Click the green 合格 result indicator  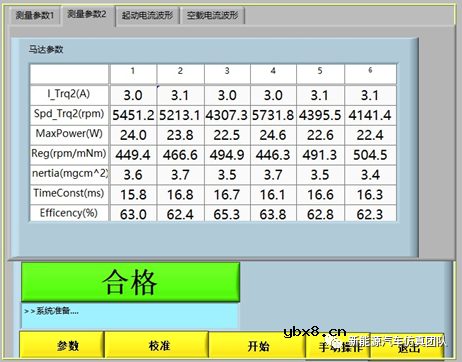click(x=130, y=282)
